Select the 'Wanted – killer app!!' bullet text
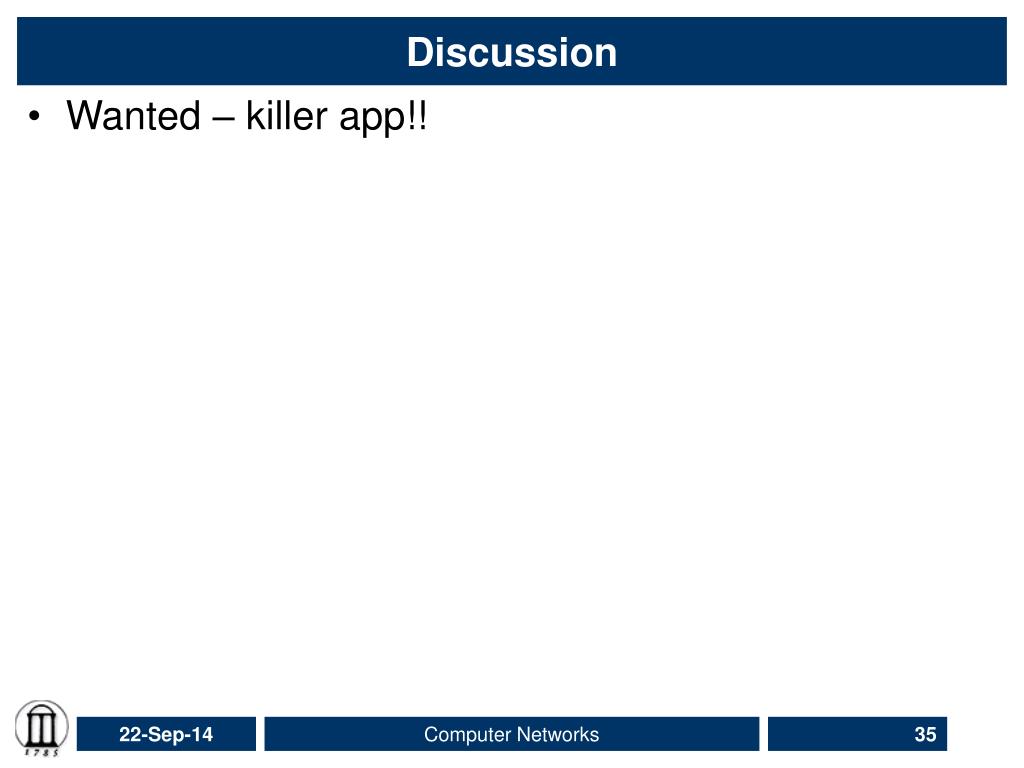The width and height of the screenshot is (1024, 768). [247, 116]
